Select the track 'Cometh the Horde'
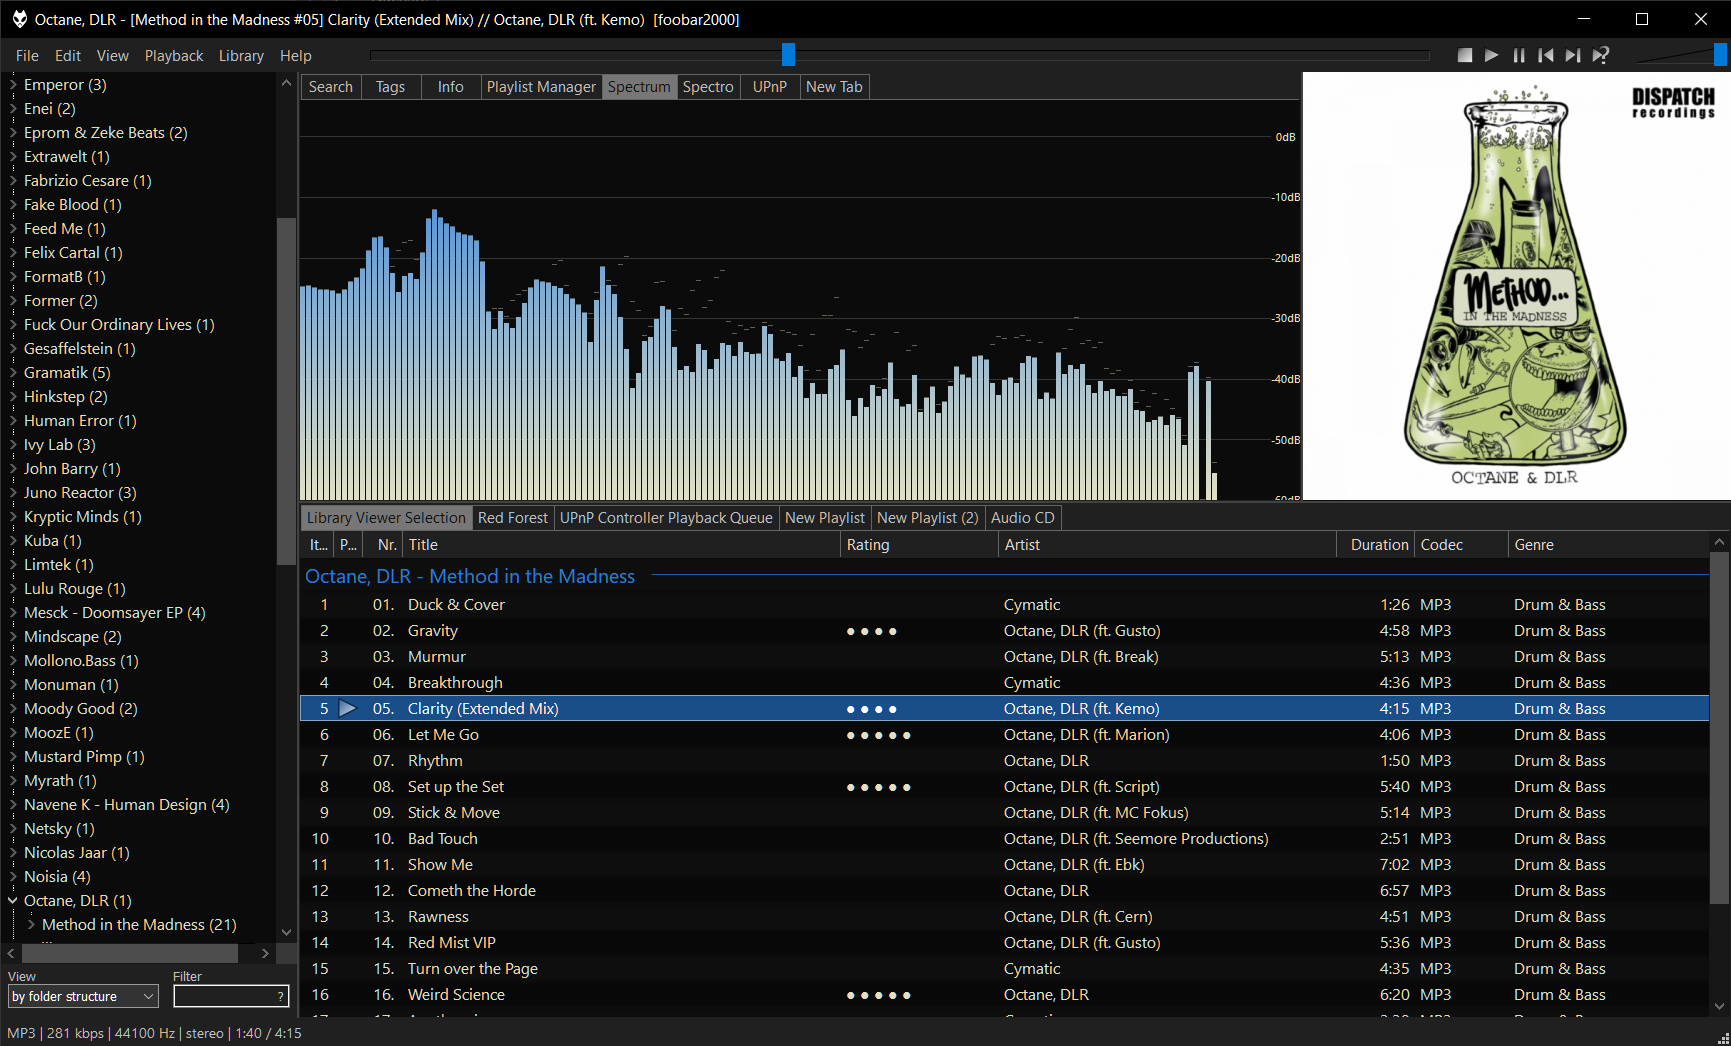 (x=1004, y=891)
